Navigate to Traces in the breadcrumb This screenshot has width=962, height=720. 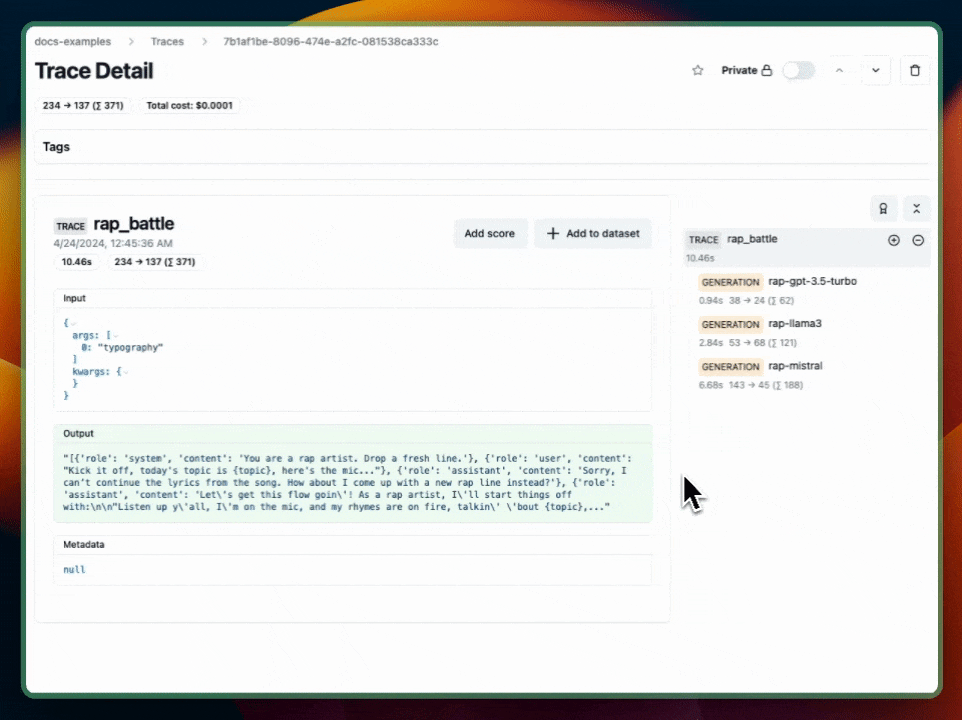coord(167,42)
